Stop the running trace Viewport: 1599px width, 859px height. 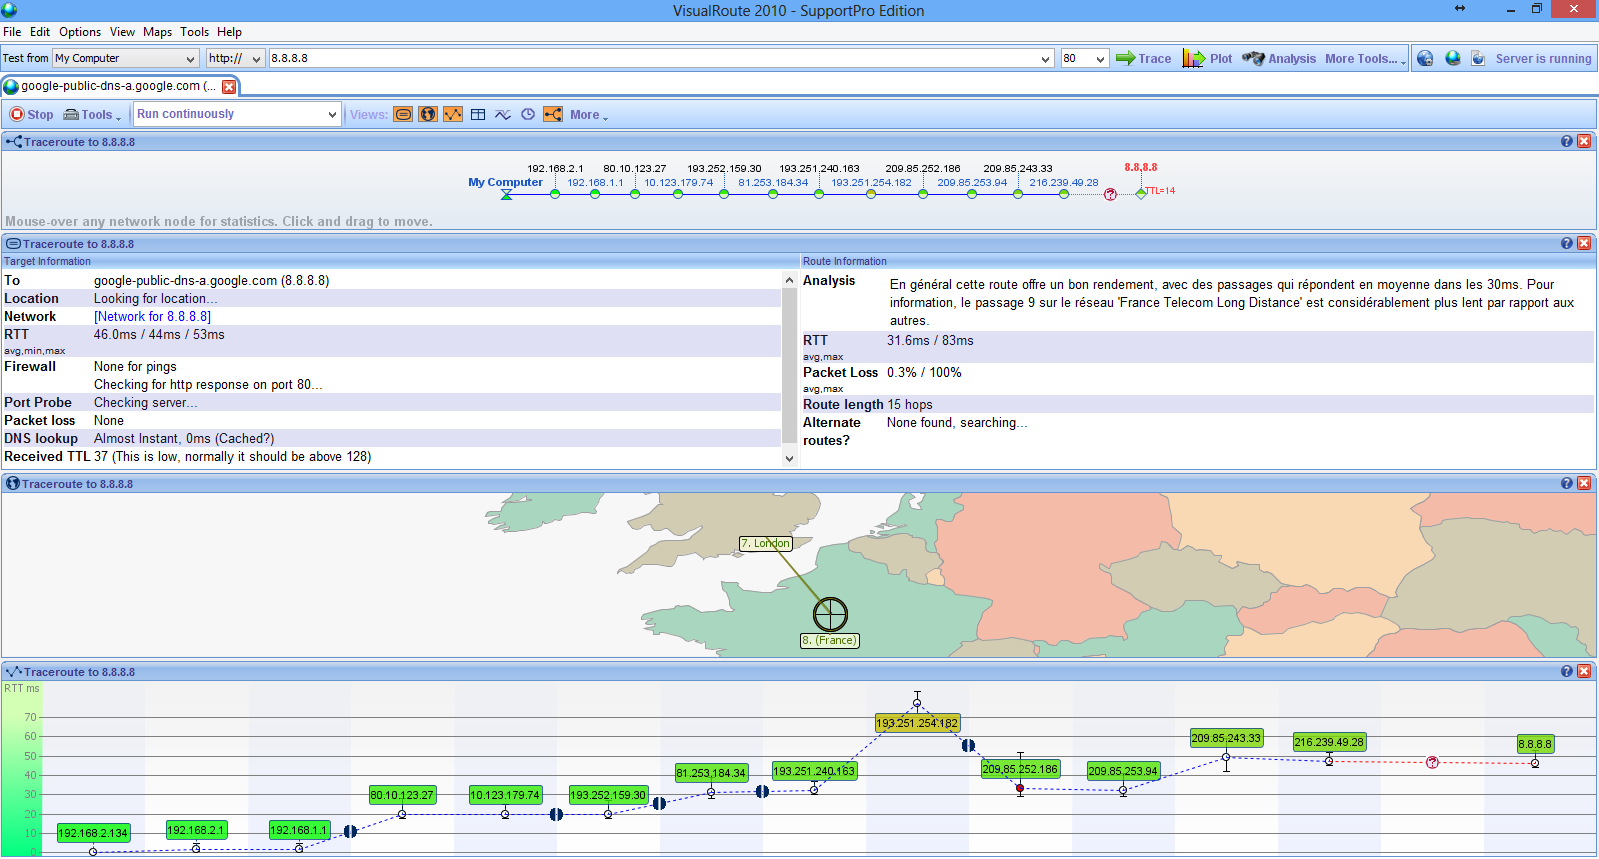[31, 114]
